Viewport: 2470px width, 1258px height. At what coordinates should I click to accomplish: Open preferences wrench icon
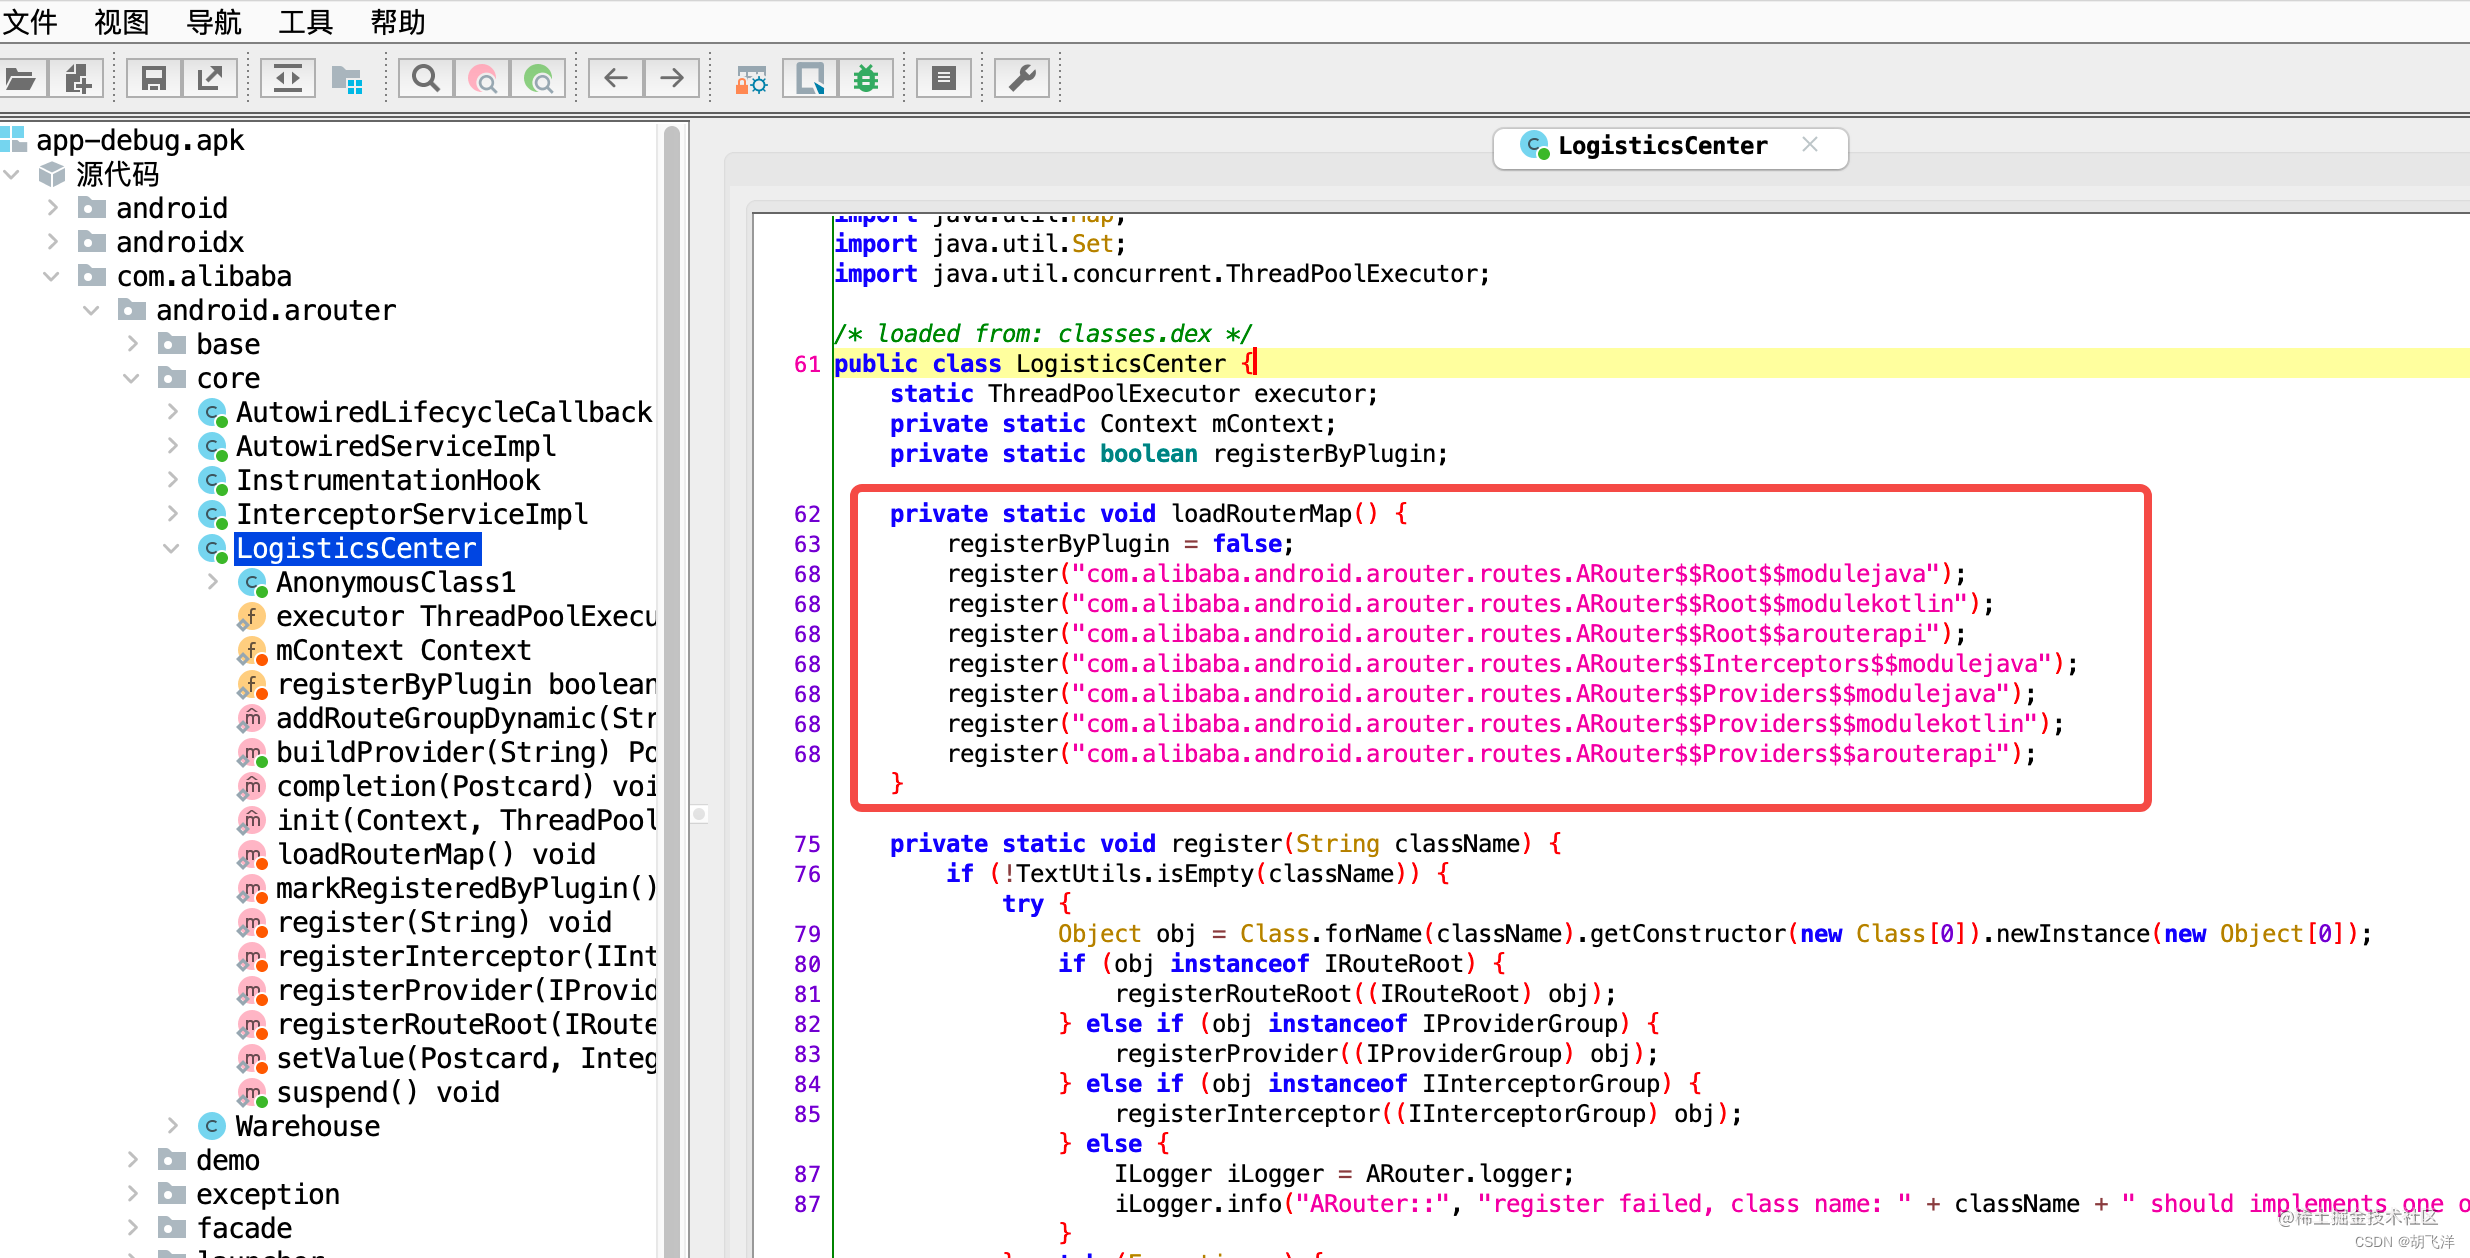[1022, 78]
